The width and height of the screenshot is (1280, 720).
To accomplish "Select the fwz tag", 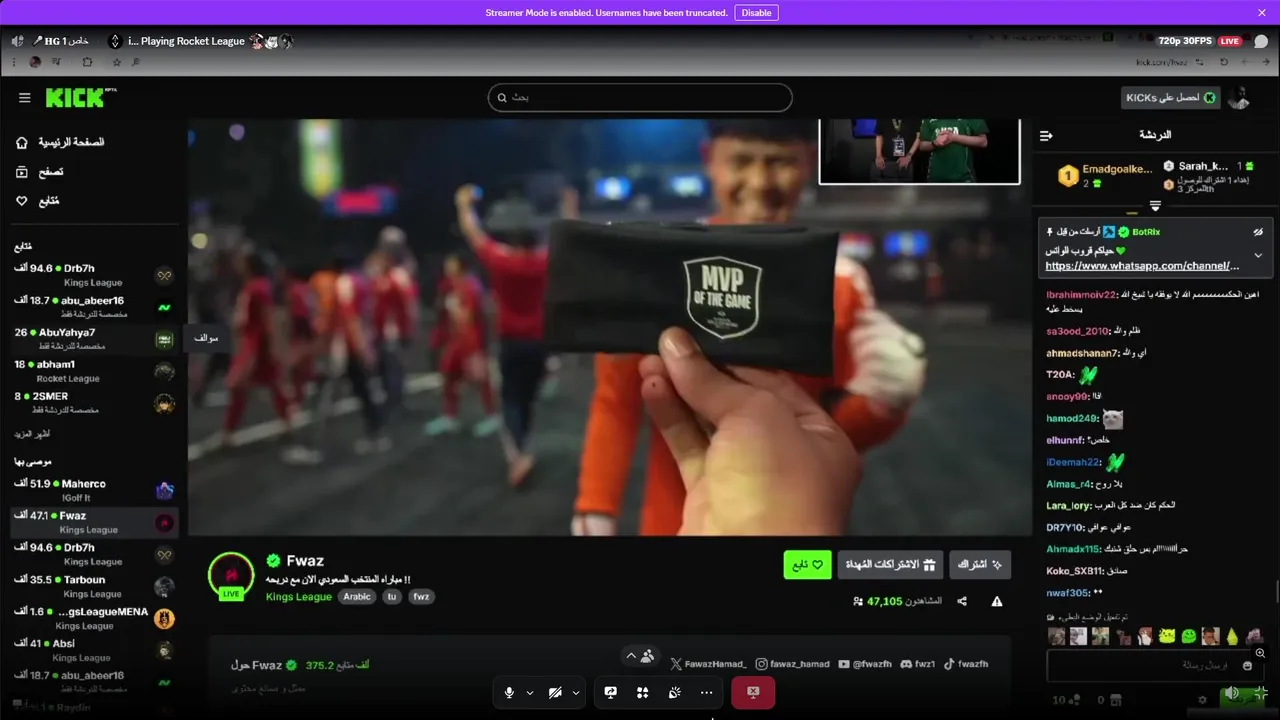I will (421, 596).
